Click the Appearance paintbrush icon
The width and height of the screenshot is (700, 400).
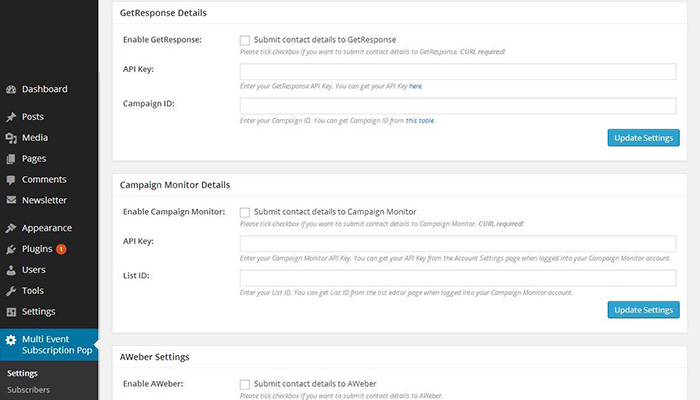11,228
